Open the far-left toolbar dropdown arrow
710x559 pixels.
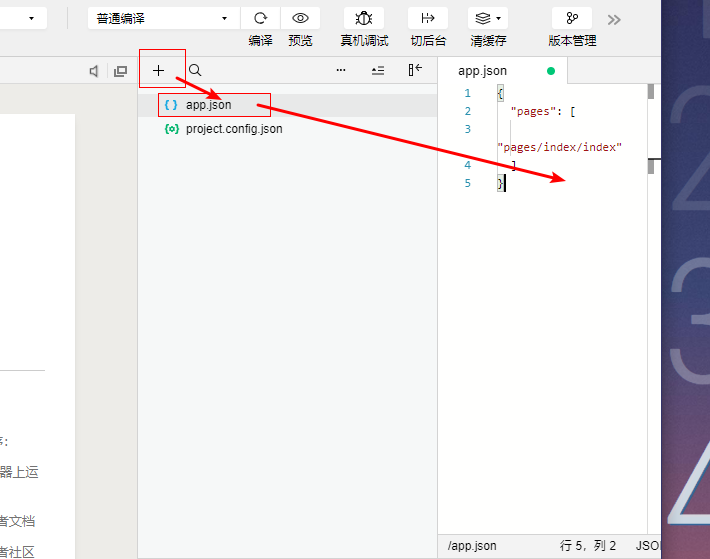[x=31, y=19]
